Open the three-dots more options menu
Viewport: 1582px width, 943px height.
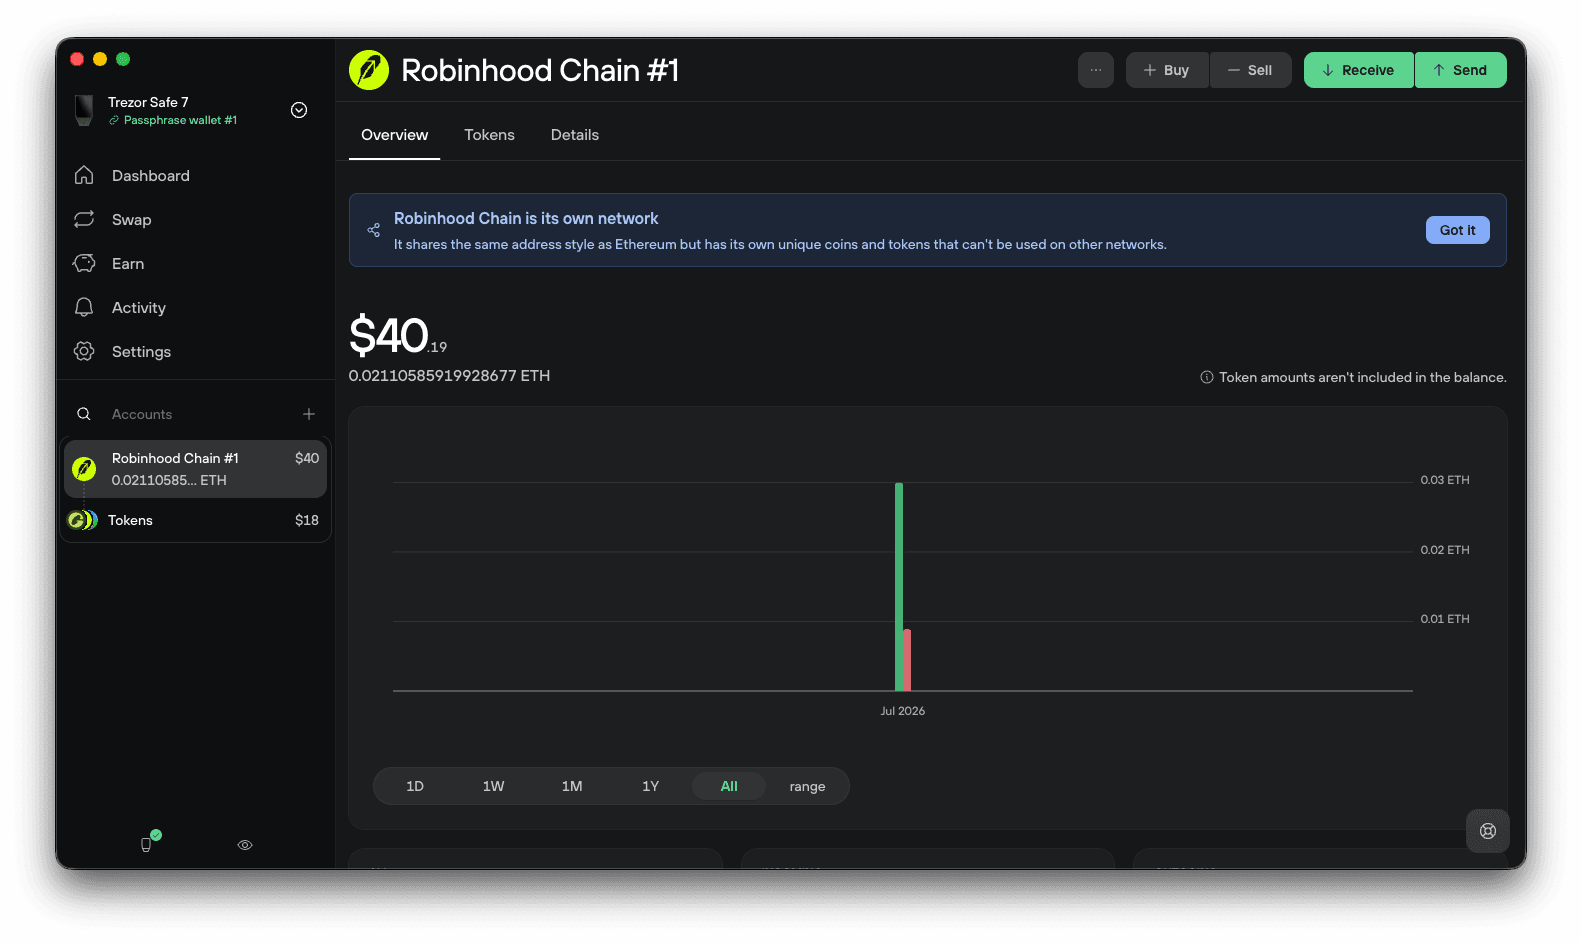[1096, 70]
